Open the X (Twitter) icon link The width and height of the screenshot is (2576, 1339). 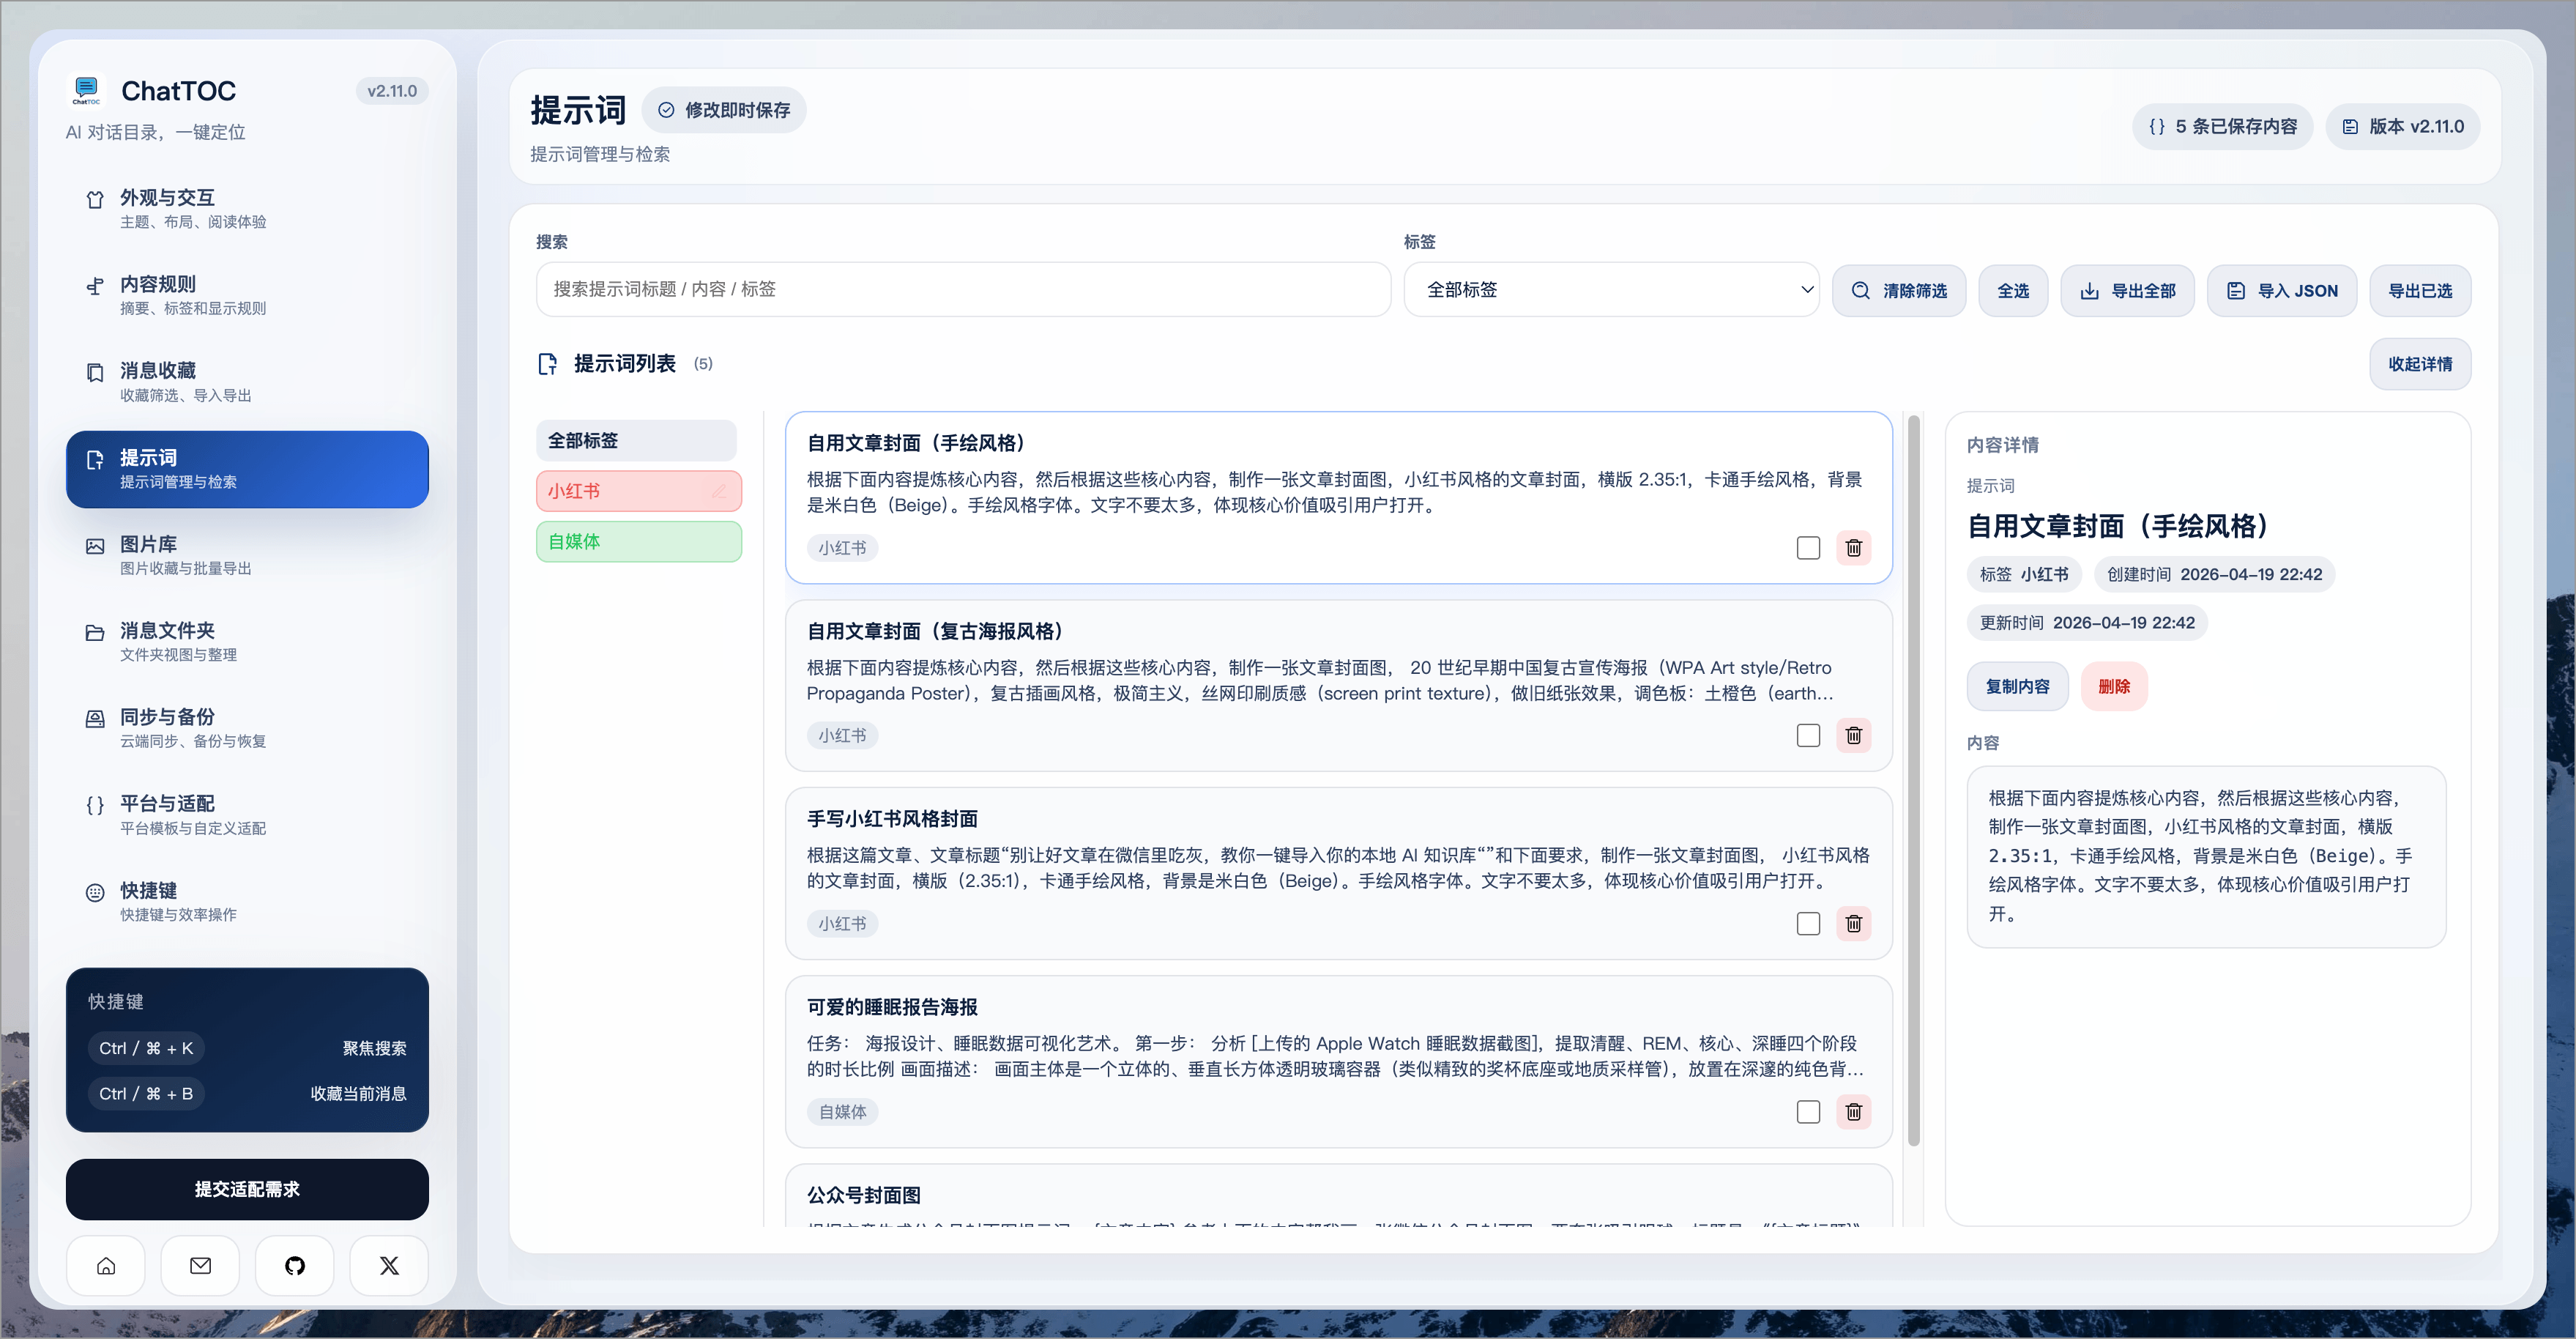tap(389, 1265)
